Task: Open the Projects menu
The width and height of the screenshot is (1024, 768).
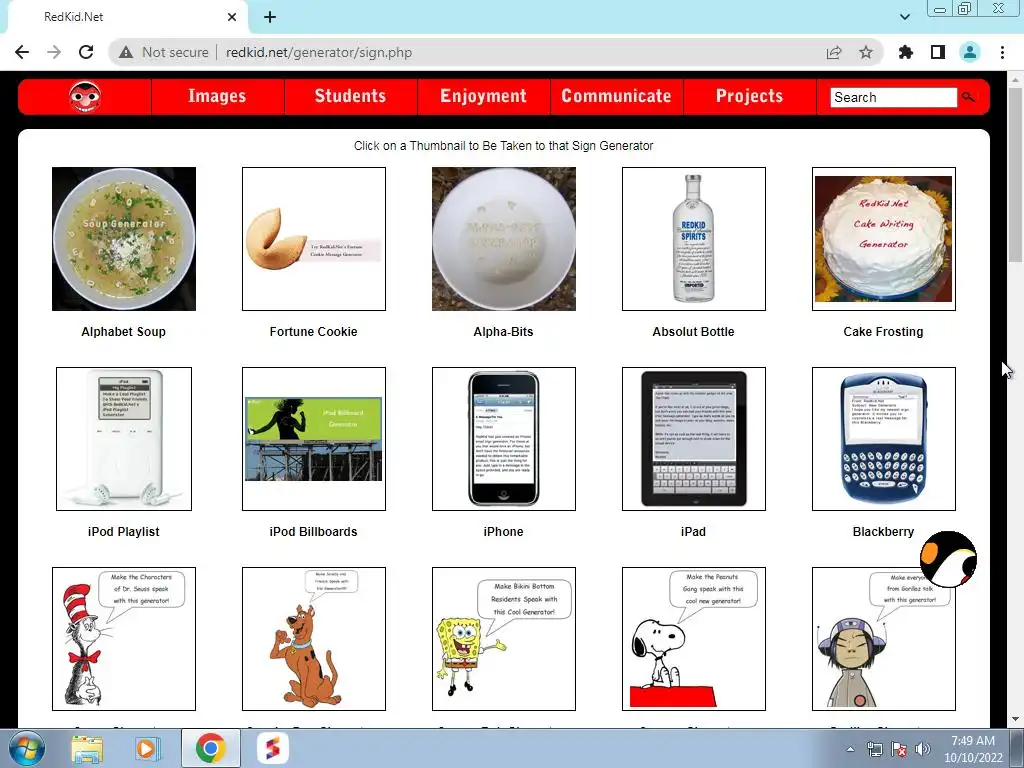Action: click(750, 97)
